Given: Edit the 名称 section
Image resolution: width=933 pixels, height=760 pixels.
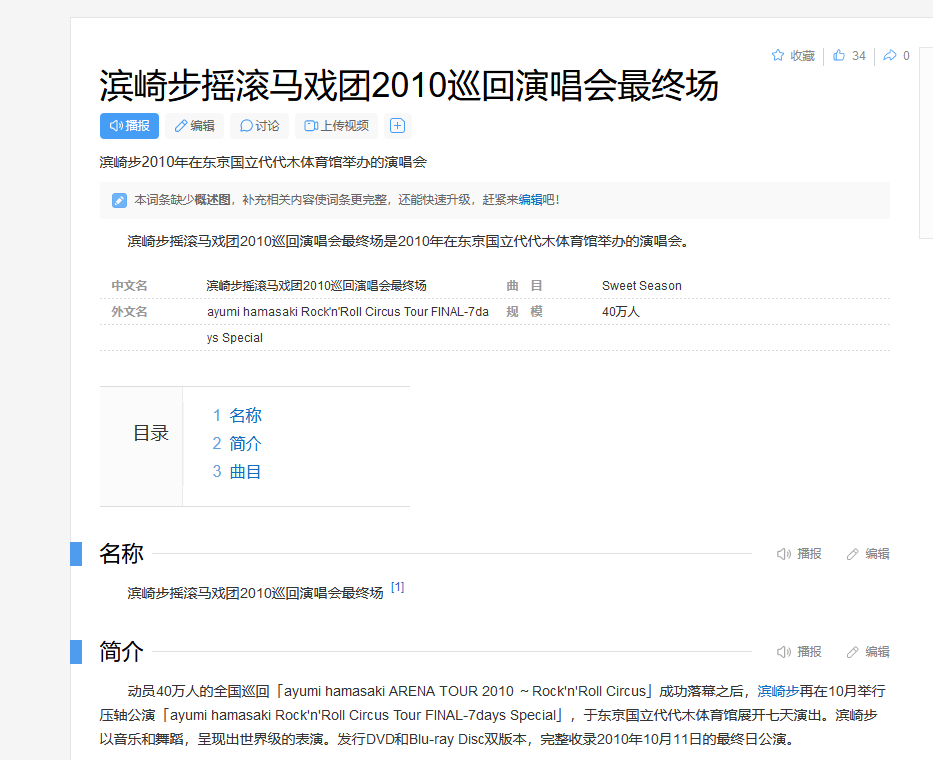Looking at the screenshot, I should tap(867, 554).
